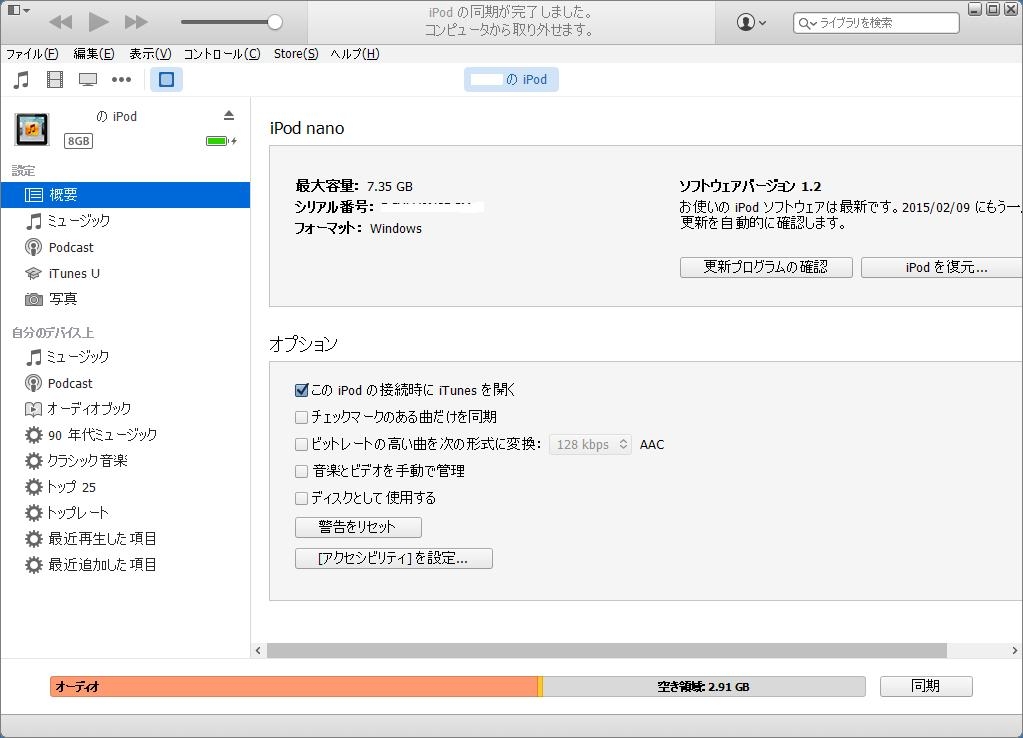The width and height of the screenshot is (1023, 738).
Task: Enable チェックマークのある曲だけを同期 checkbox
Action: pyautogui.click(x=301, y=417)
